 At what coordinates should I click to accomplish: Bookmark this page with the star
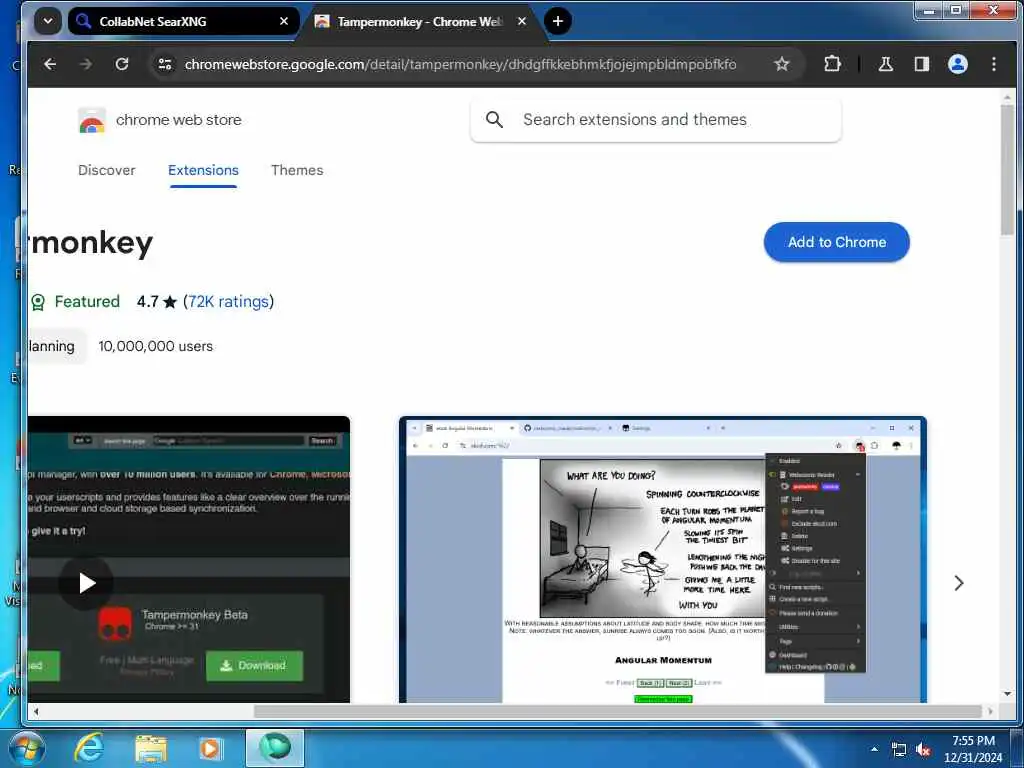(782, 64)
